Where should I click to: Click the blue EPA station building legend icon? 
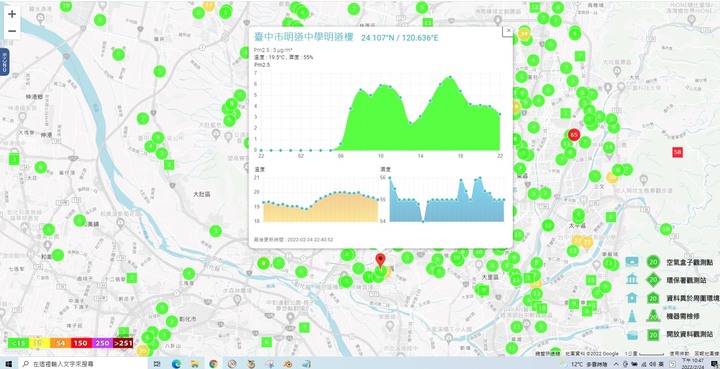pos(632,280)
